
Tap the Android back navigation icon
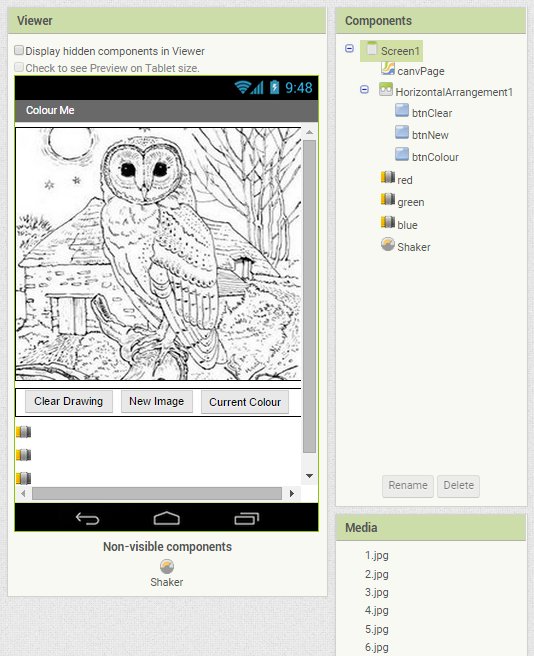point(87,519)
